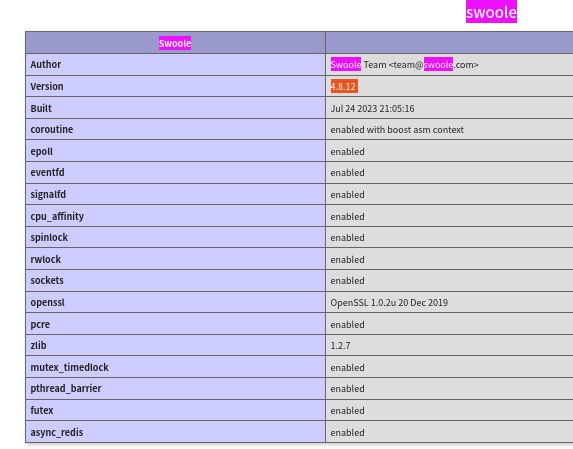This screenshot has height=449, width=573.
Task: Click the Version row label
Action: click(47, 87)
